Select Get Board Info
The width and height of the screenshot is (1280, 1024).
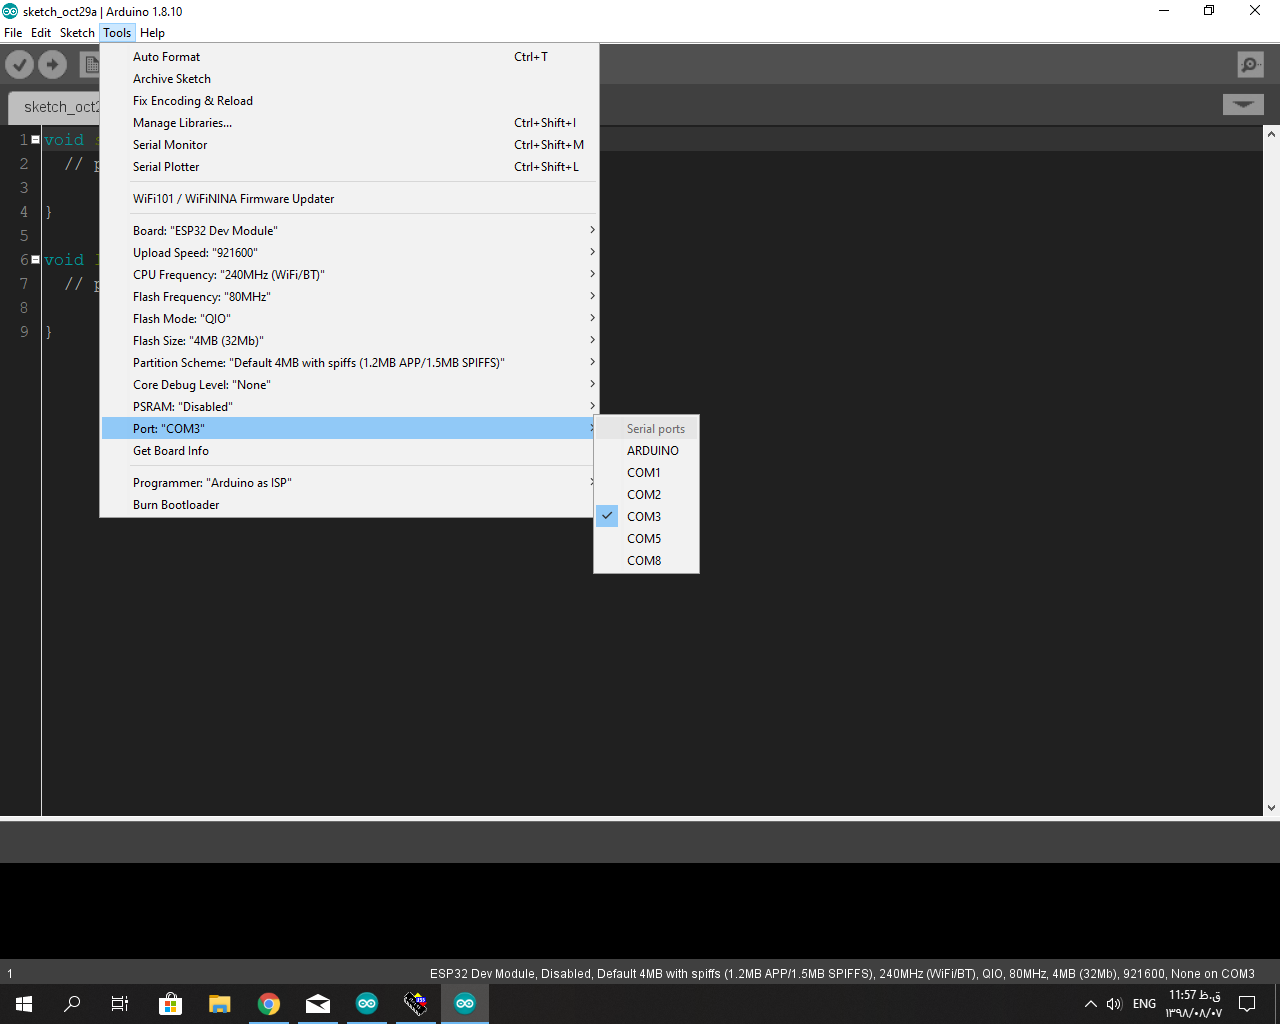349,451
